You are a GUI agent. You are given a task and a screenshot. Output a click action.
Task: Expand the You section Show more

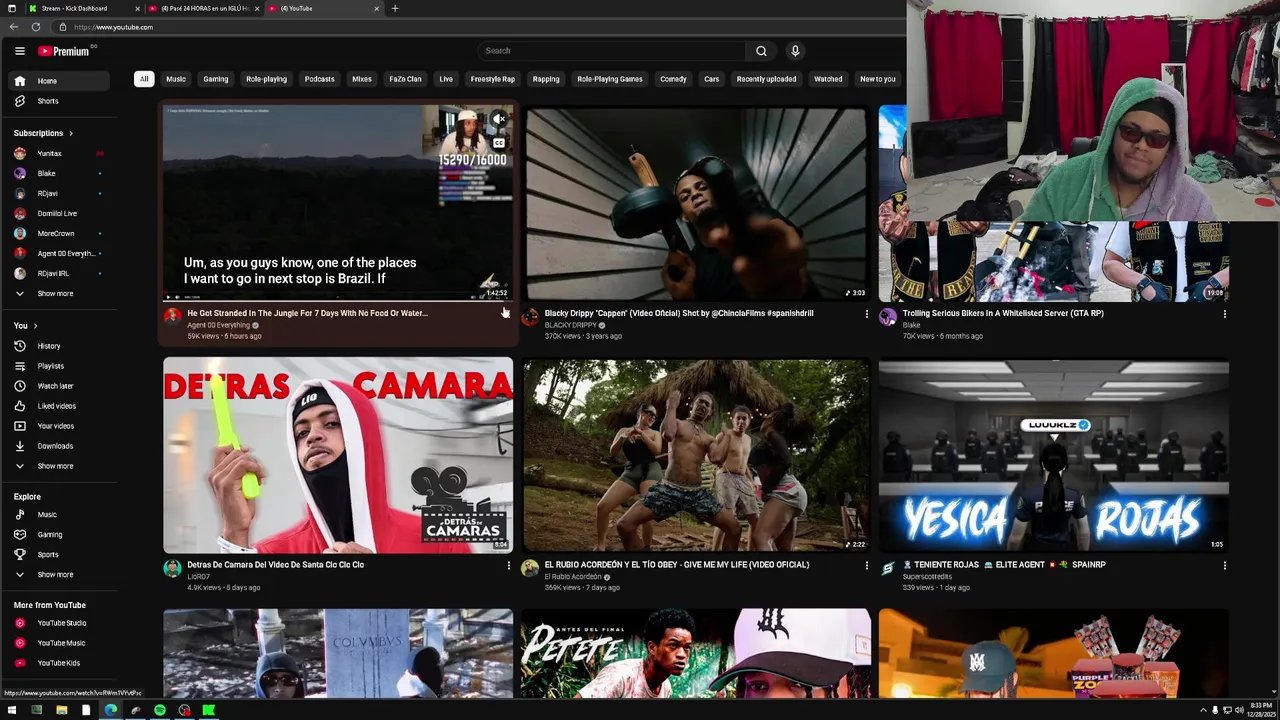click(60, 466)
